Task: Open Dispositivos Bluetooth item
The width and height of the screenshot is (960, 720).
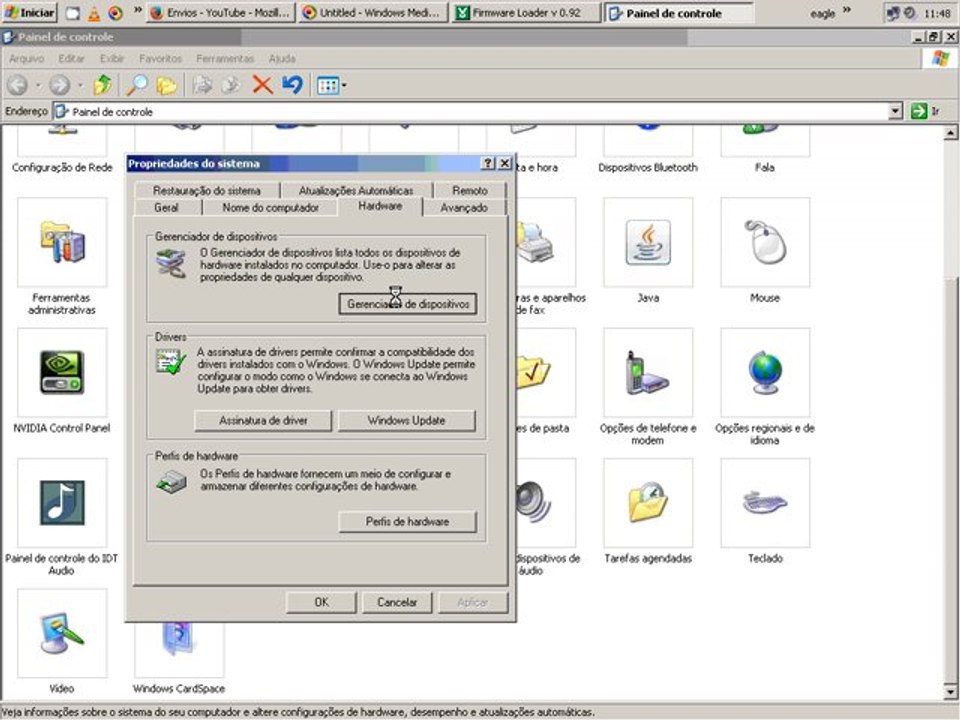Action: tap(648, 167)
